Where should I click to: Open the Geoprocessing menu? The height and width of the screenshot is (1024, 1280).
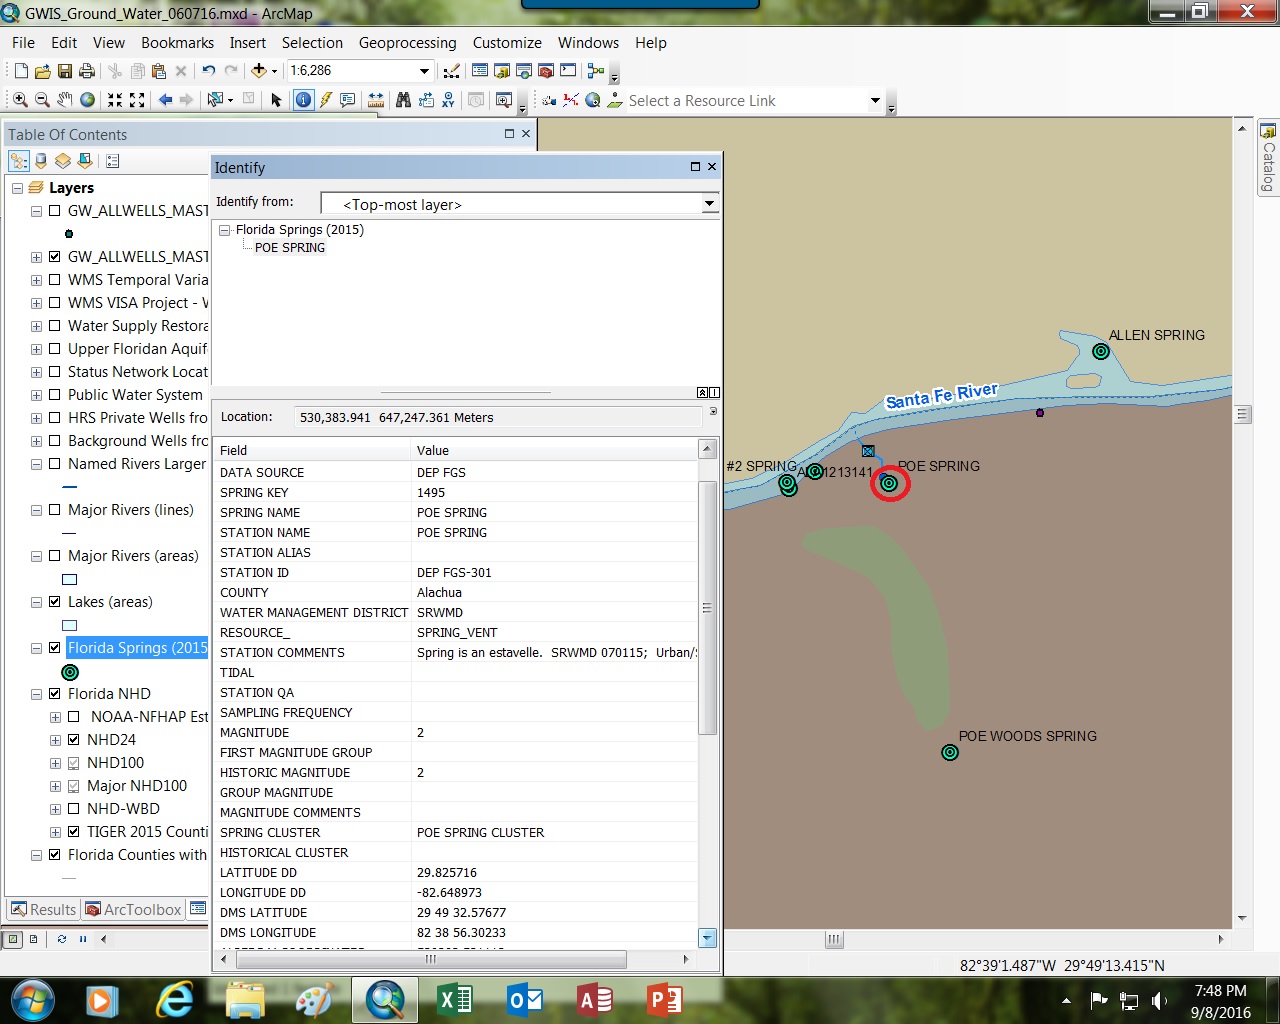click(x=407, y=43)
